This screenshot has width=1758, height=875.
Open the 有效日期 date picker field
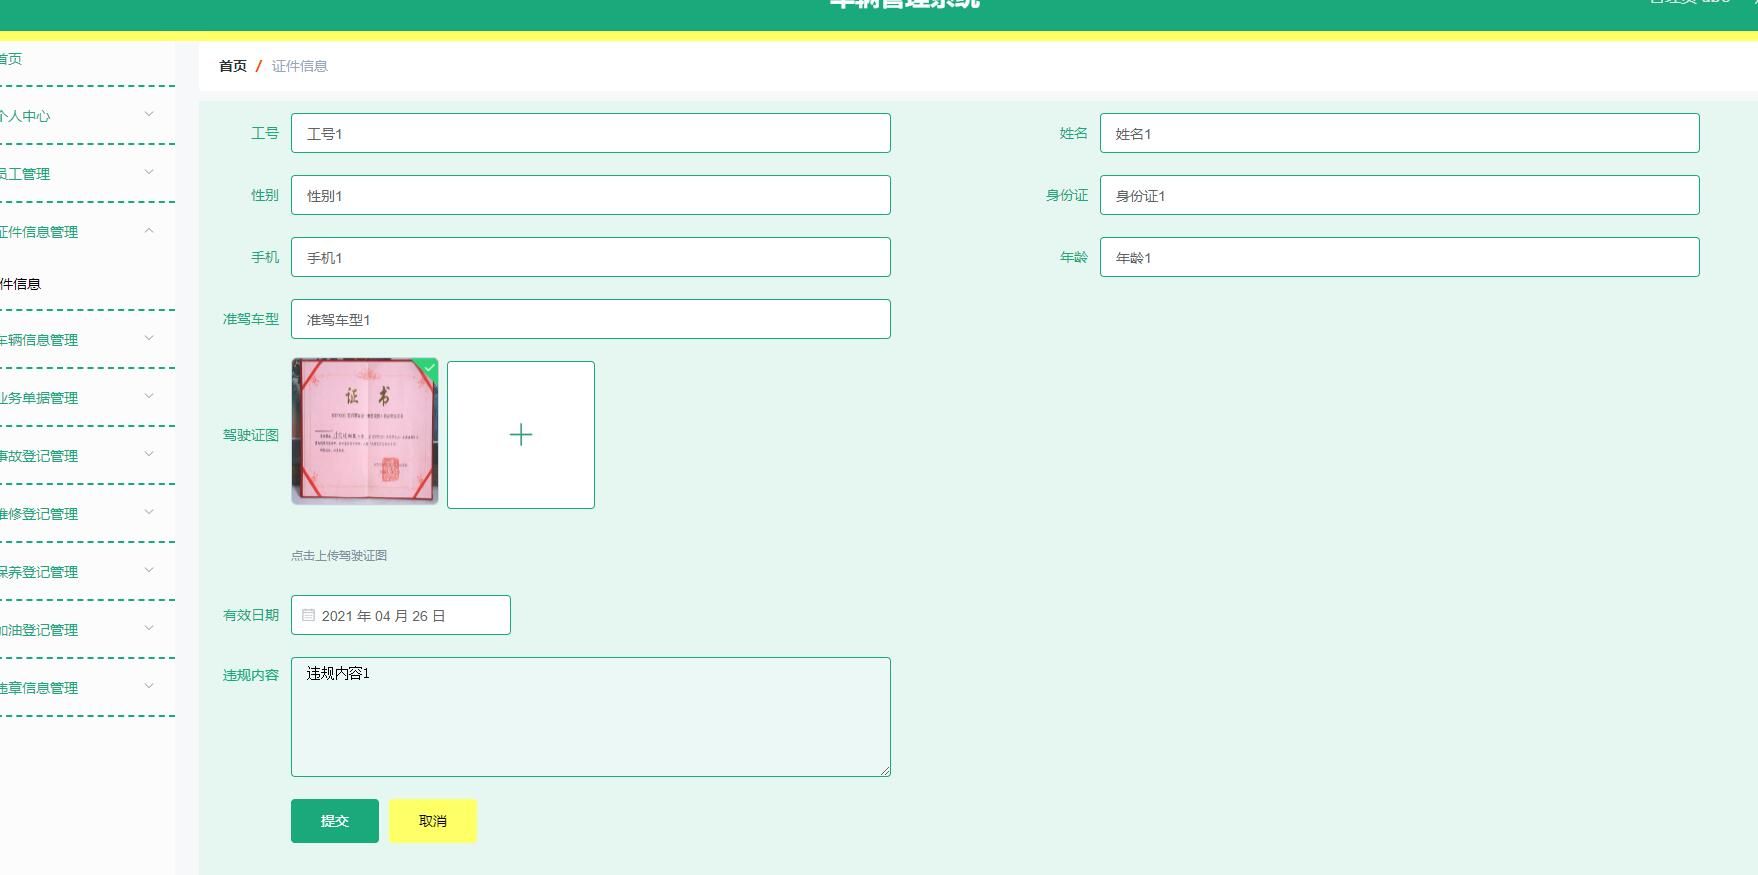click(410, 616)
